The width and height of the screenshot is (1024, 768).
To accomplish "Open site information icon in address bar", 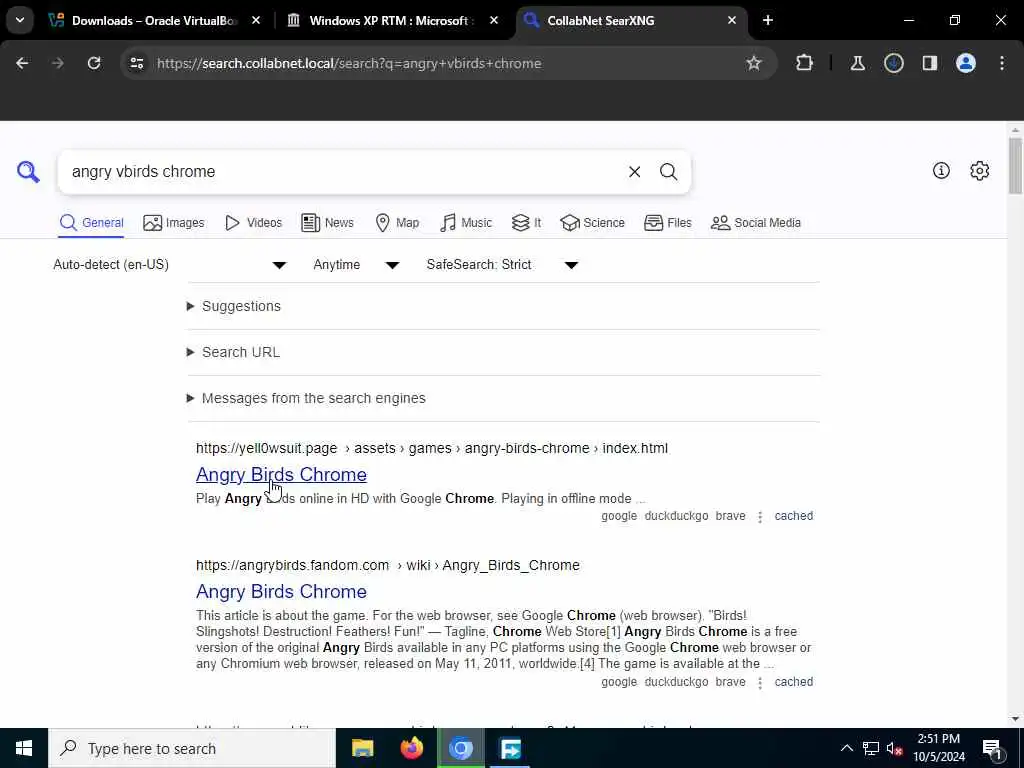I will coord(136,63).
